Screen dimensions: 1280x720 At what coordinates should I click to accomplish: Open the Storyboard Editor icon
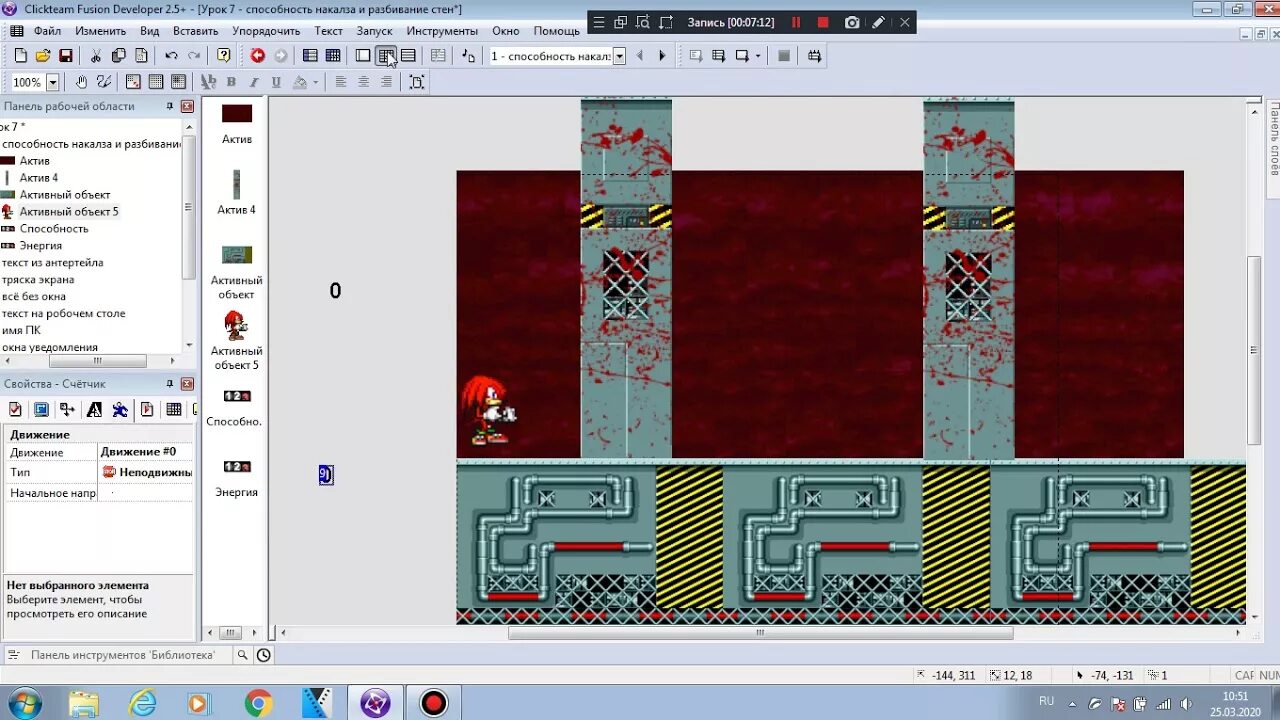pos(310,56)
